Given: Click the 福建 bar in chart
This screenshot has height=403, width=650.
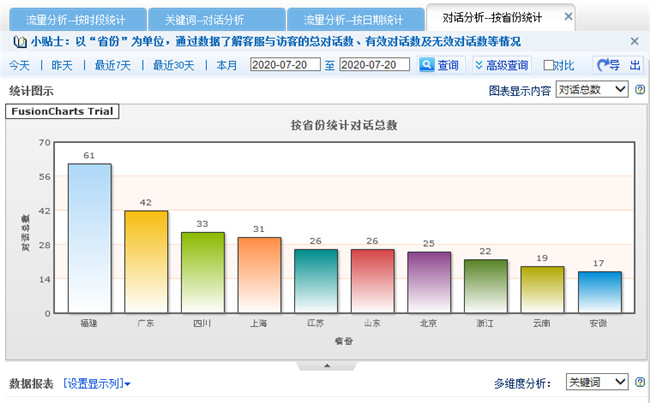Looking at the screenshot, I should (x=89, y=238).
